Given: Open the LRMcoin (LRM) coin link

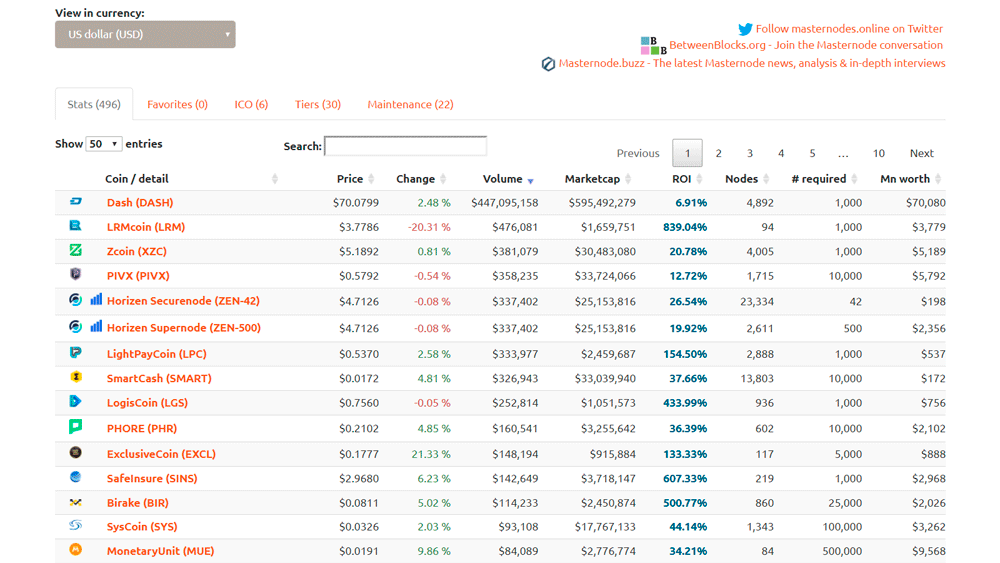Looking at the screenshot, I should pyautogui.click(x=146, y=227).
